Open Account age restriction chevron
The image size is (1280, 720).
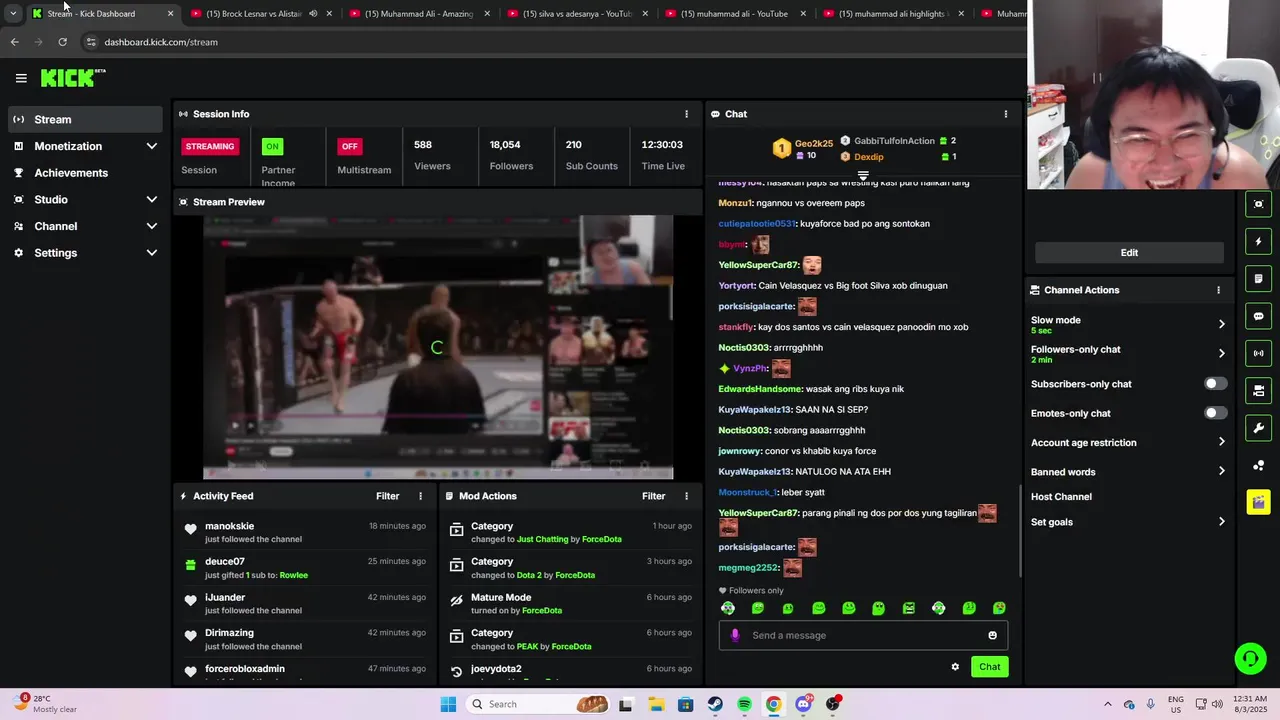point(1221,442)
